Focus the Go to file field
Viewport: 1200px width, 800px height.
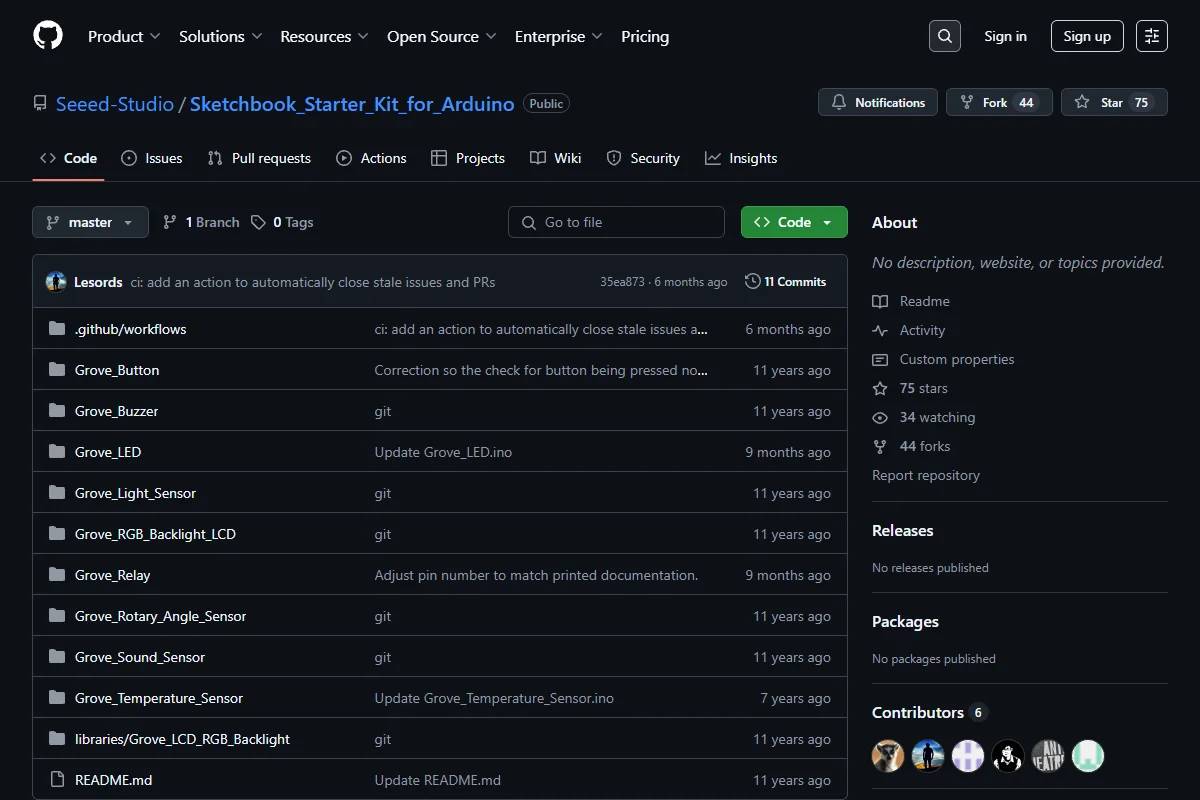coord(616,222)
